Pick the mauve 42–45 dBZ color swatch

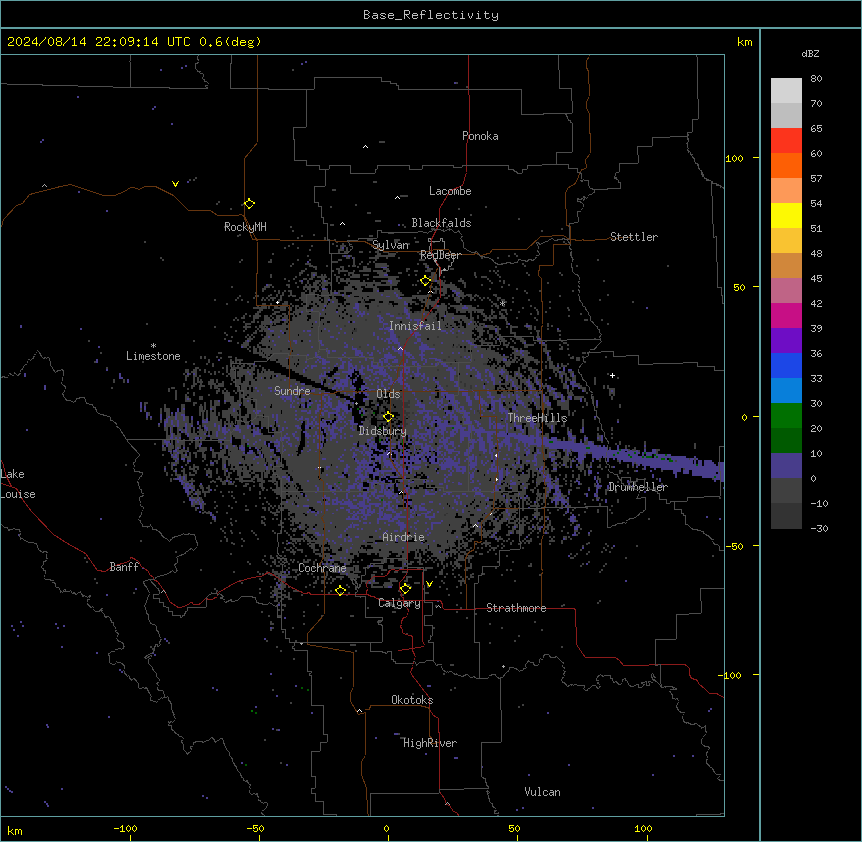coord(786,291)
